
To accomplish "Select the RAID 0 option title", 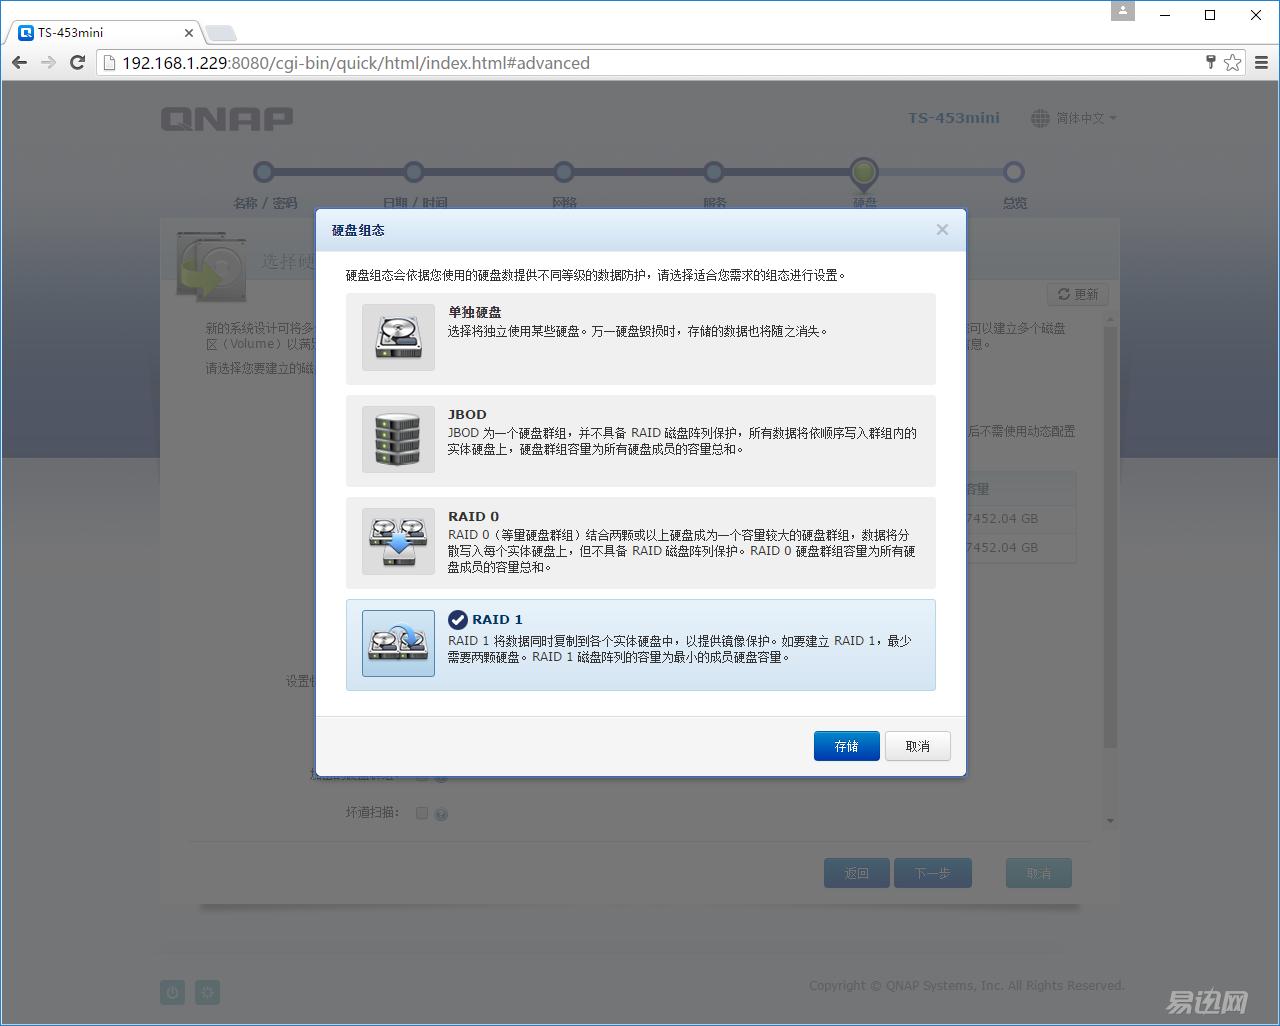I will click(473, 516).
